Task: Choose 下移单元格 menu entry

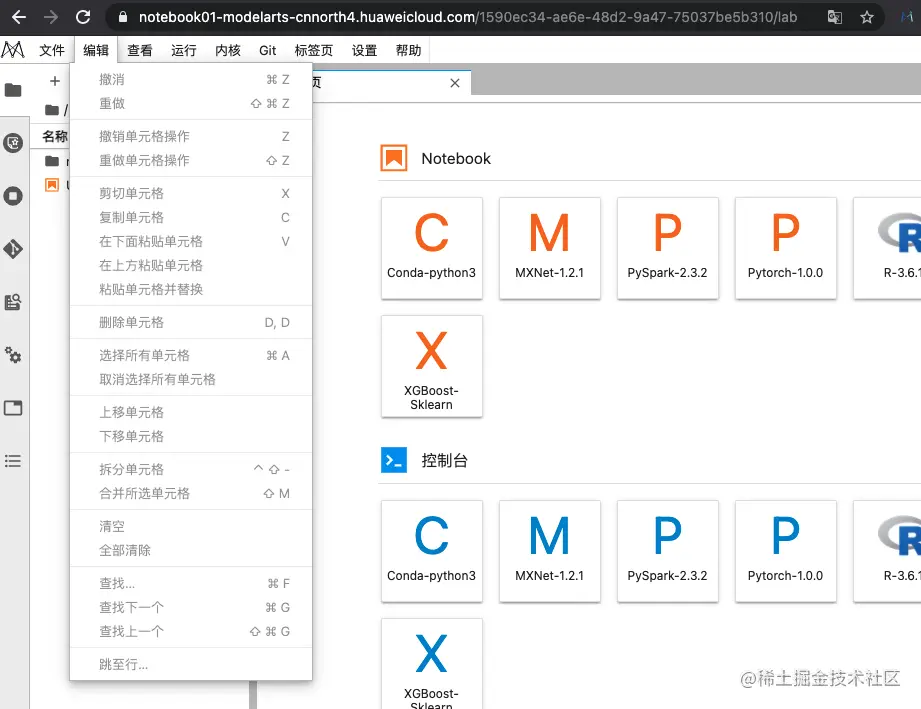Action: click(x=191, y=436)
